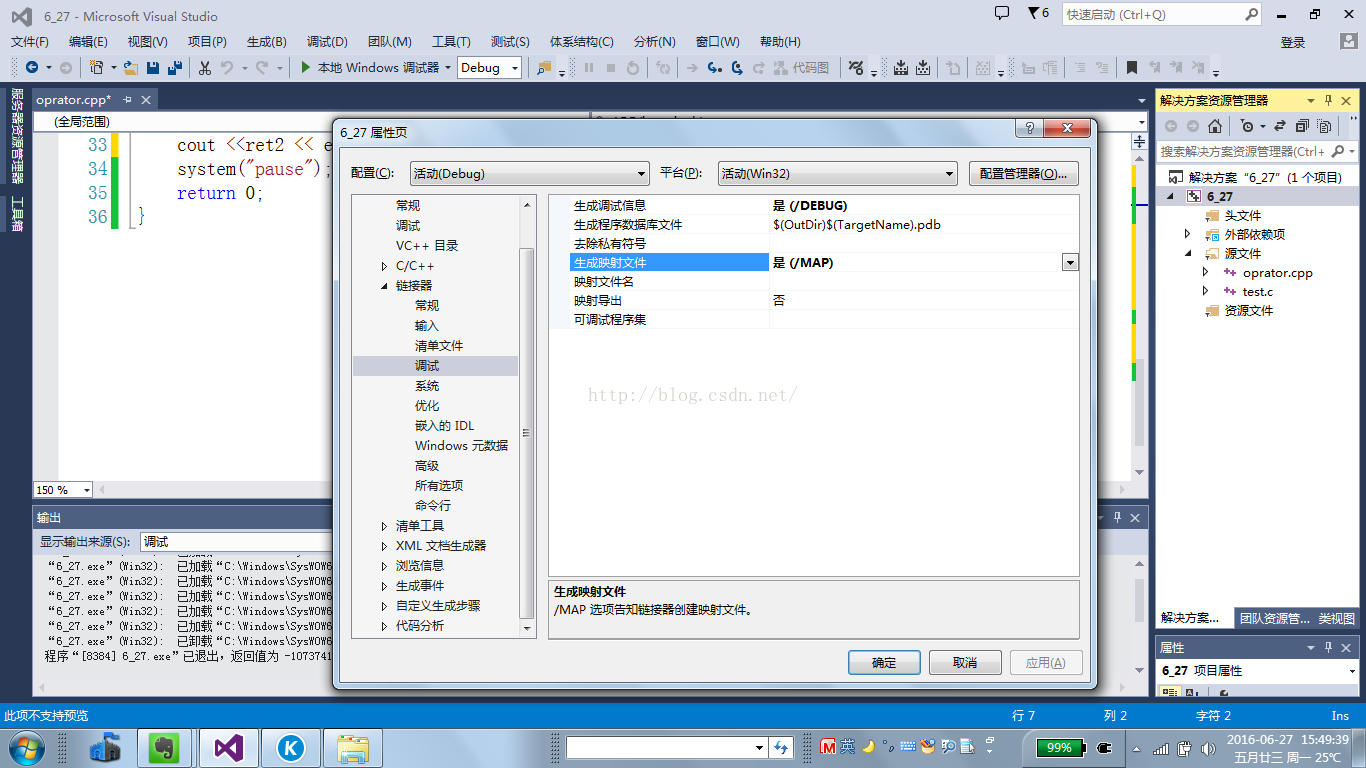Expand the XML 文档生成器 node
Screen dimensions: 1366x768
[x=385, y=546]
